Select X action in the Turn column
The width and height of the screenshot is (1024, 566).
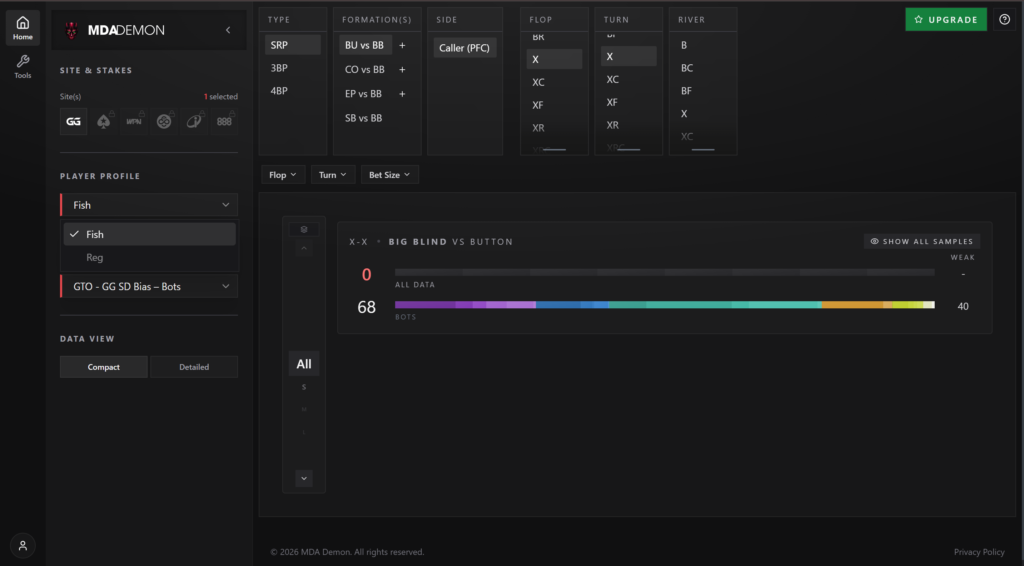click(628, 57)
